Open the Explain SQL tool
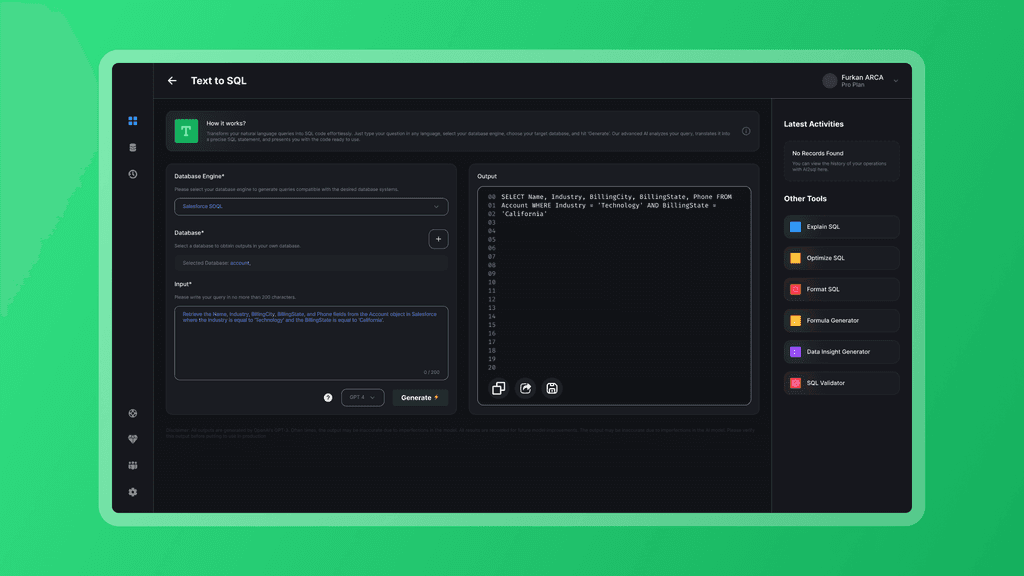Image resolution: width=1024 pixels, height=576 pixels. tap(840, 227)
